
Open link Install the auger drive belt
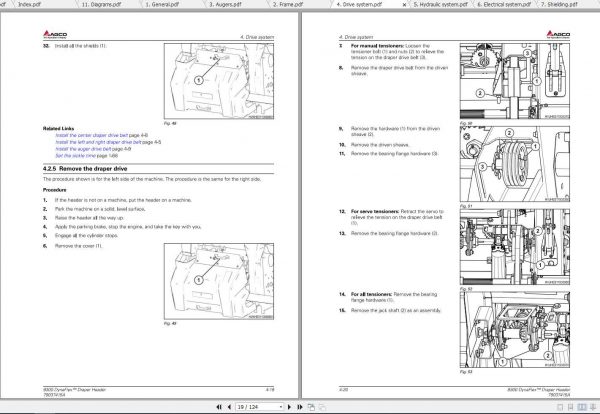click(x=83, y=149)
